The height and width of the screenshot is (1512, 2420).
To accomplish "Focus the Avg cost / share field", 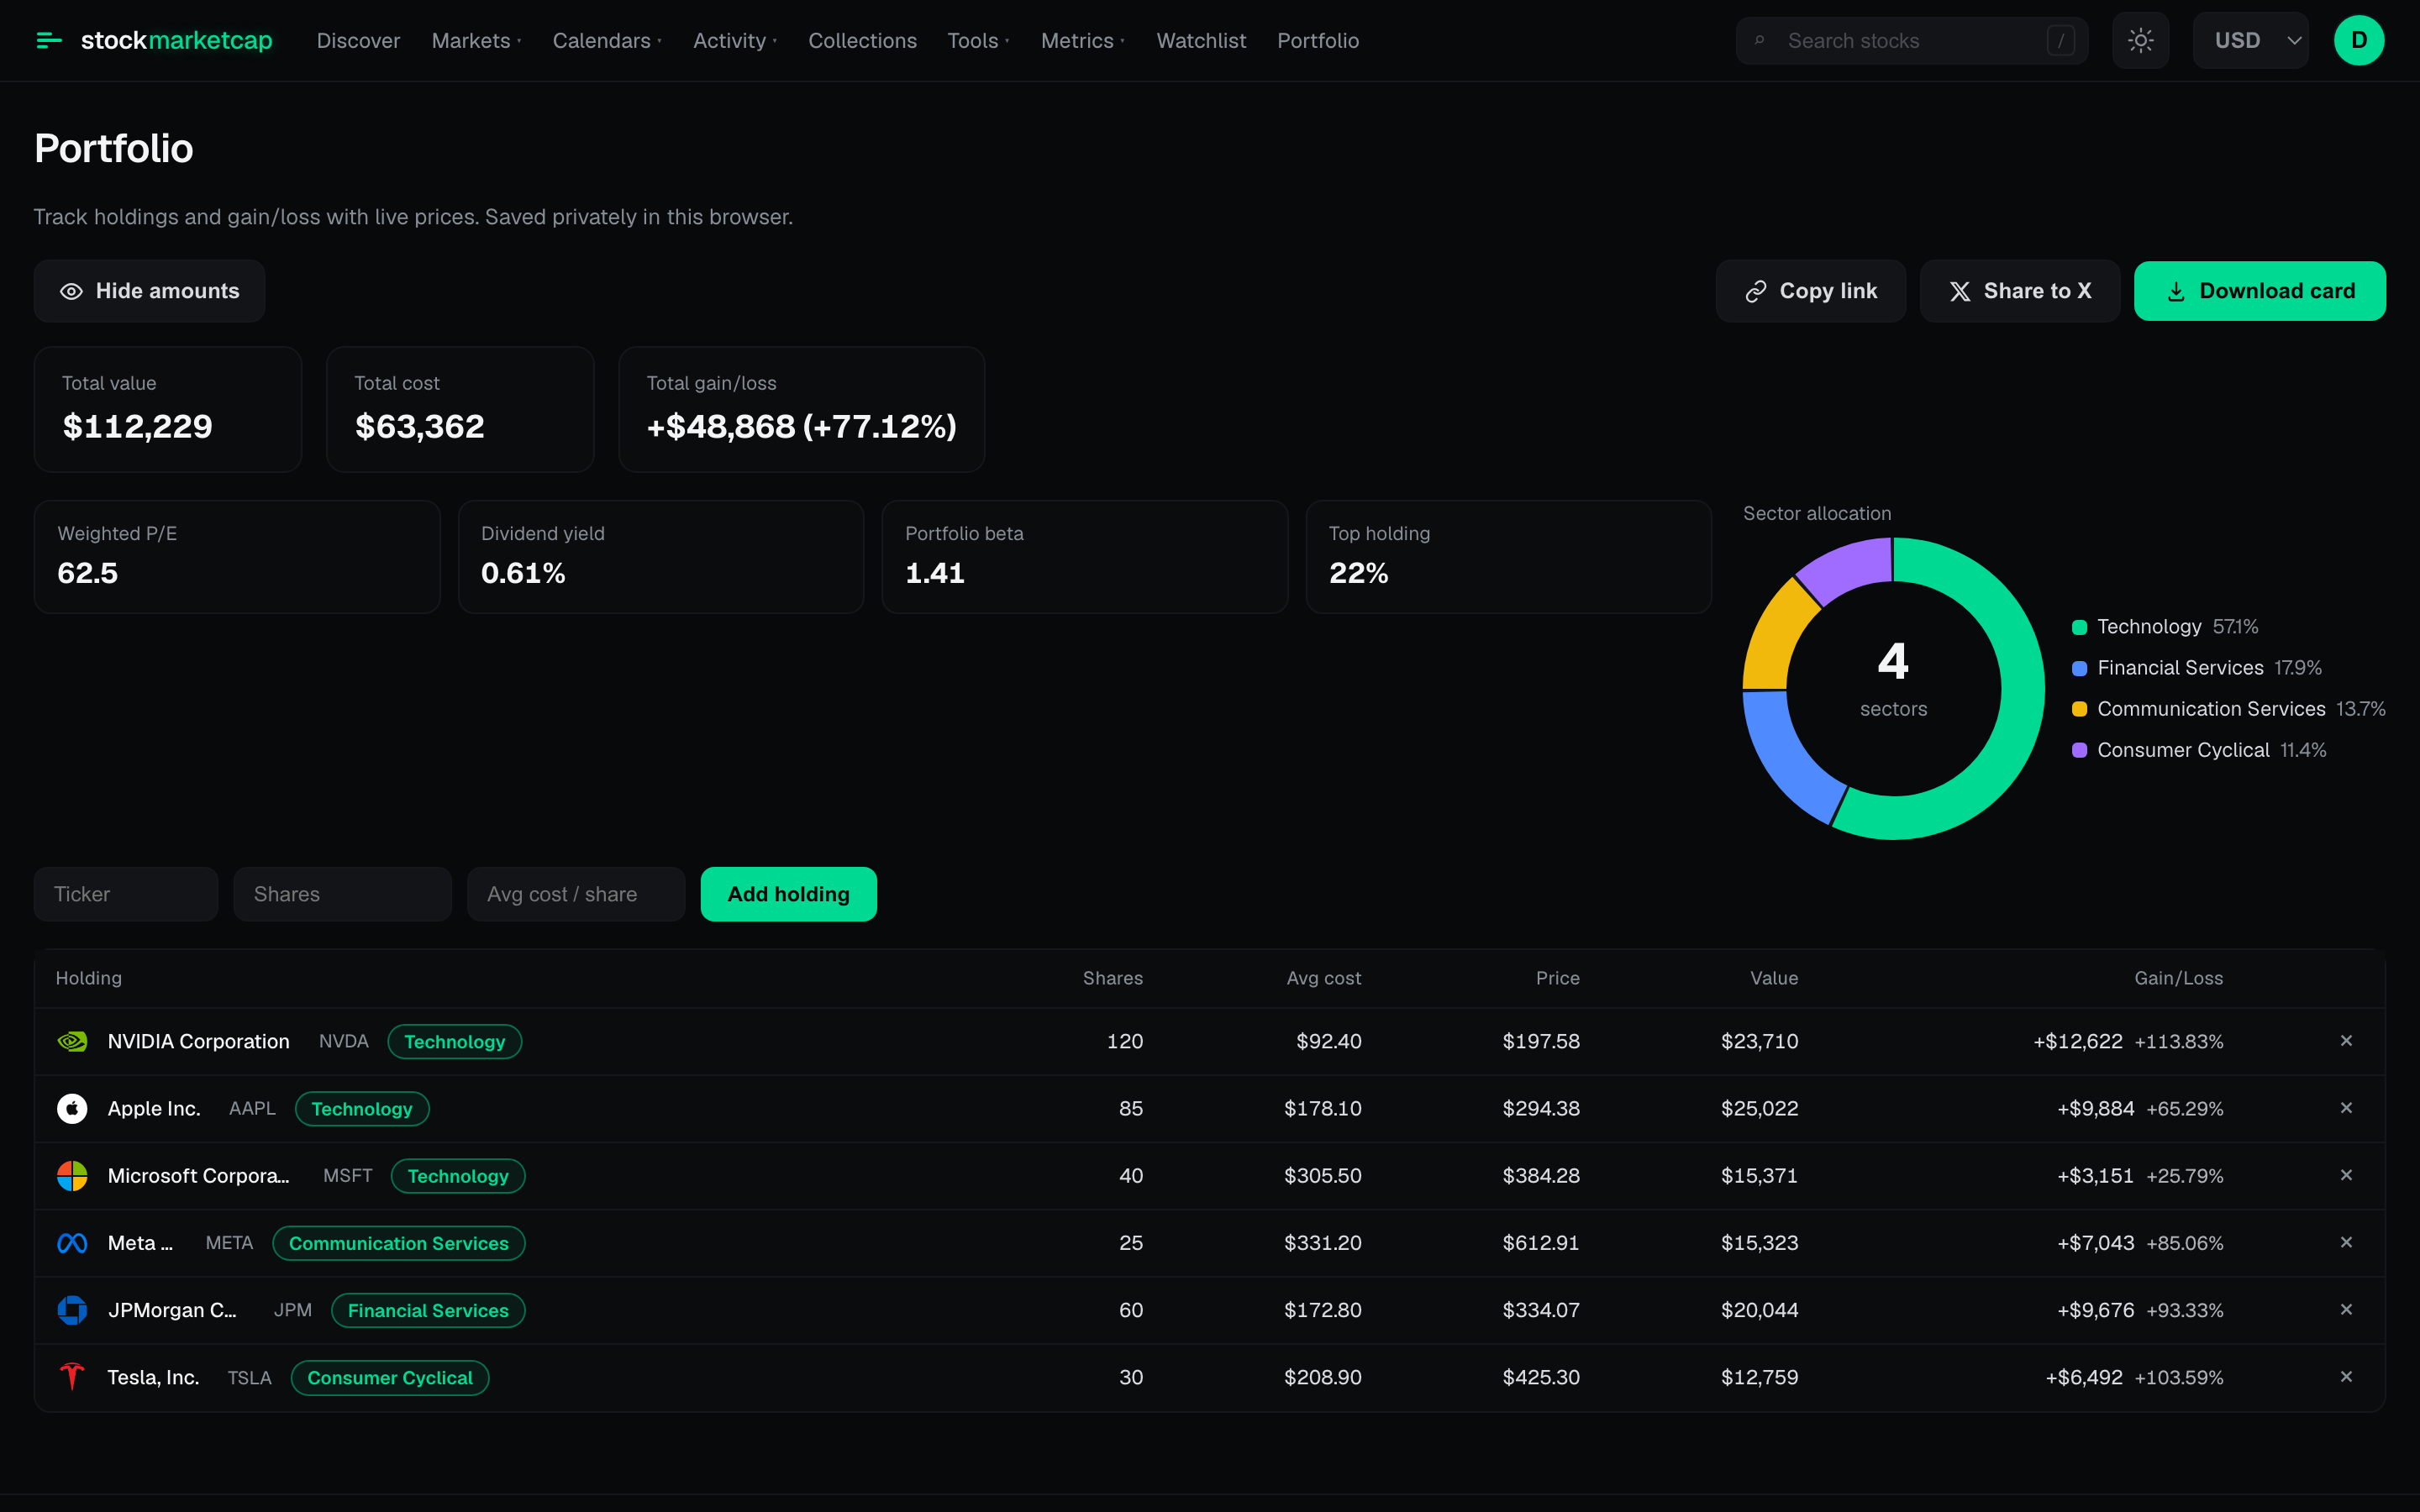I will pos(576,894).
